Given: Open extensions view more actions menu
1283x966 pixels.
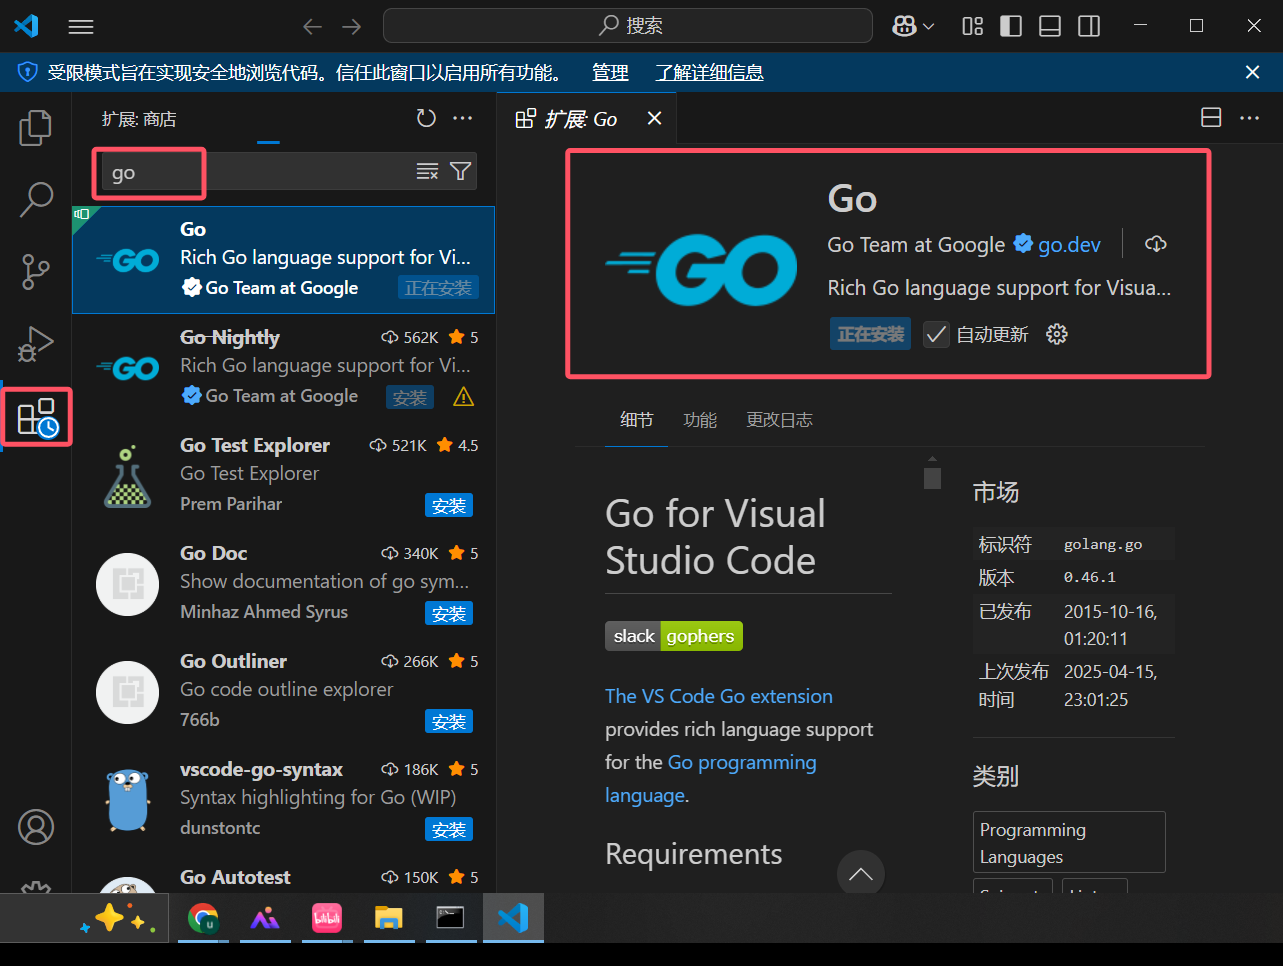Looking at the screenshot, I should pyautogui.click(x=462, y=119).
